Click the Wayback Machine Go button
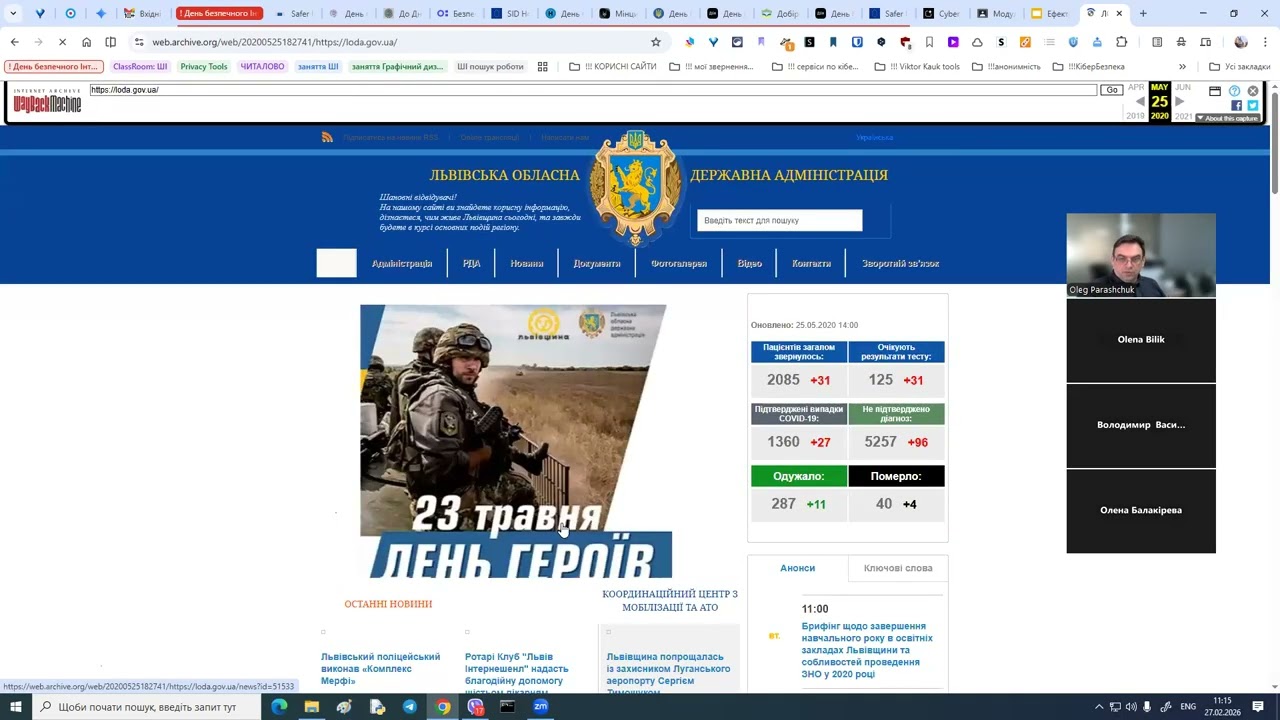The image size is (1280, 720). (x=1111, y=90)
